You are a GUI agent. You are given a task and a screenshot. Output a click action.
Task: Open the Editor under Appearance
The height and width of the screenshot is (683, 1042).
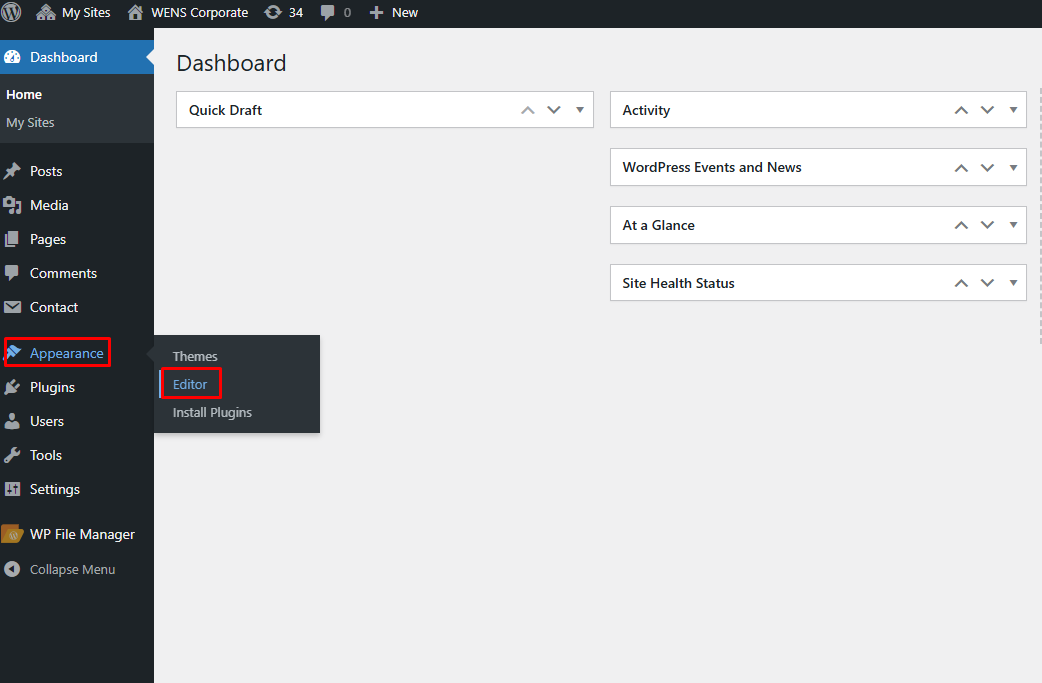[190, 384]
